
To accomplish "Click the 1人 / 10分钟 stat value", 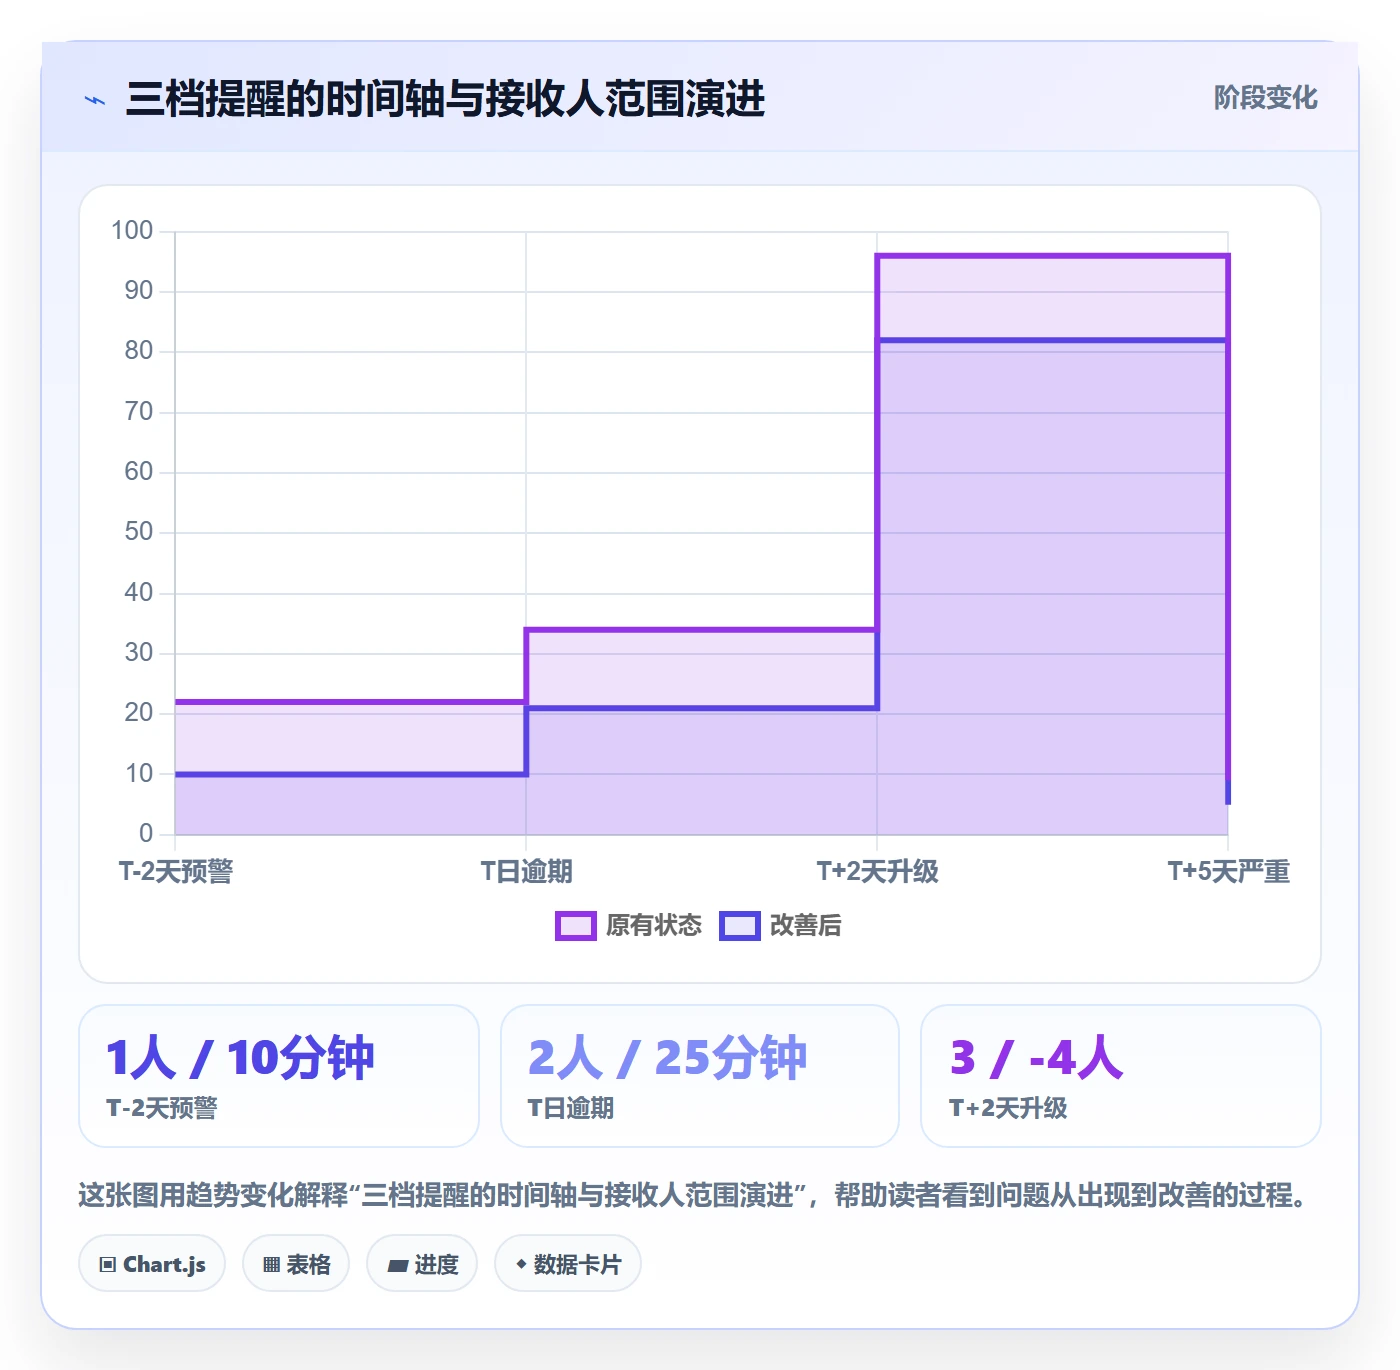I will click(x=240, y=1057).
